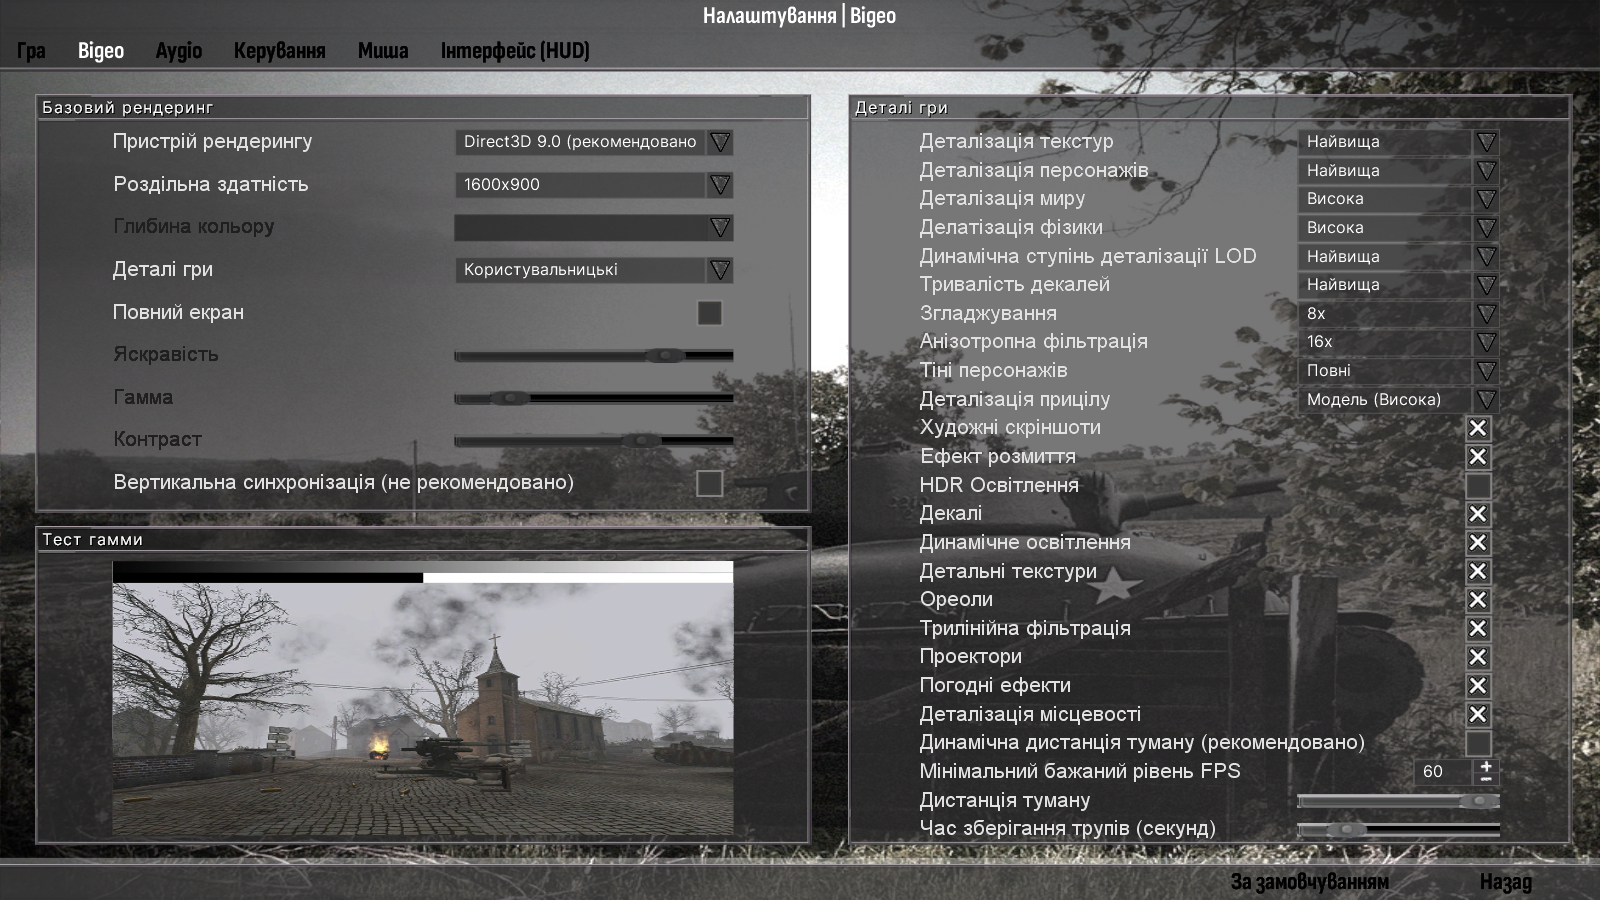This screenshot has width=1600, height=900.
Task: Click the FPS plus/minus stepper
Action: (x=1486, y=772)
